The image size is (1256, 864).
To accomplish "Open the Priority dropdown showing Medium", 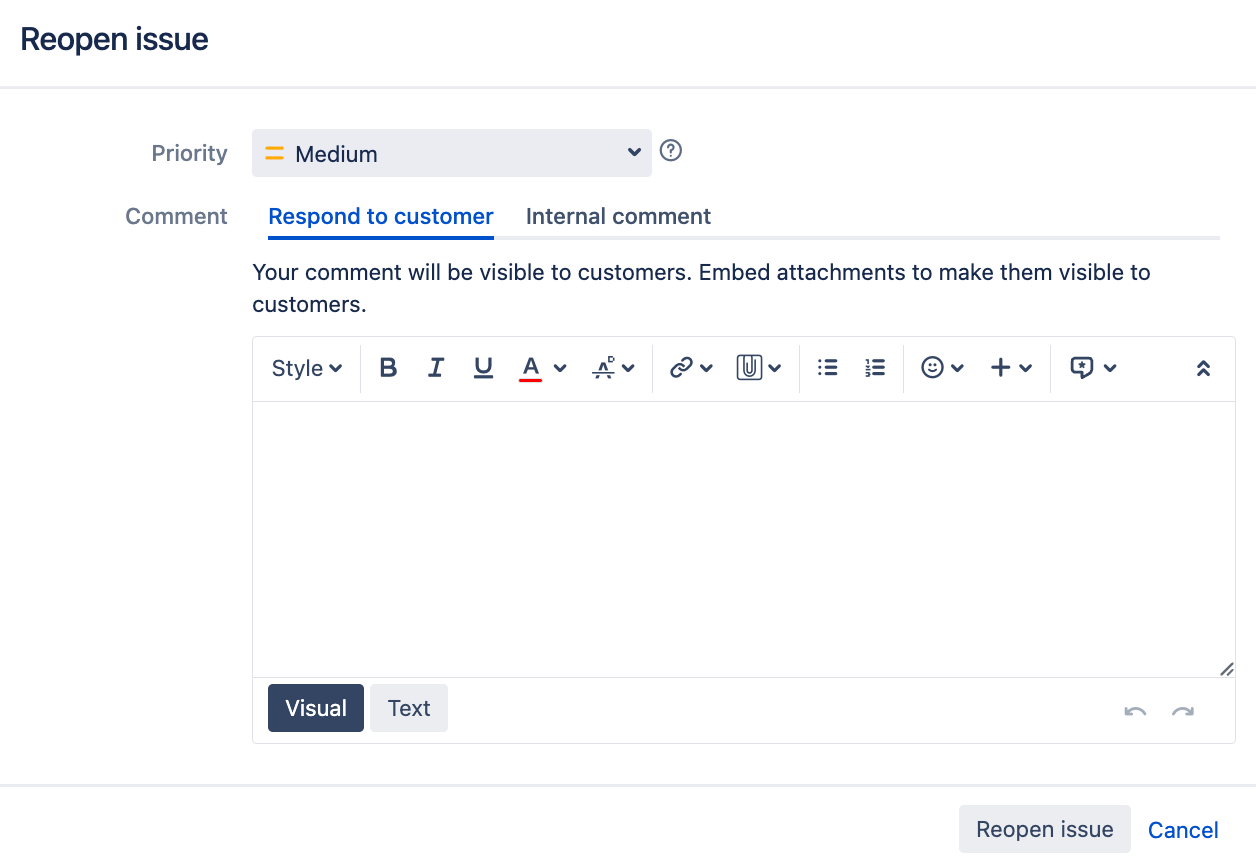I will (452, 153).
